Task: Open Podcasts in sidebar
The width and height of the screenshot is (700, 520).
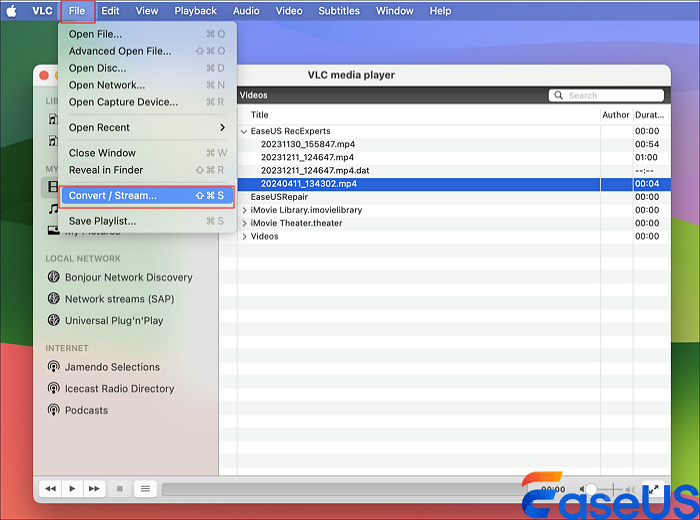Action: [86, 410]
